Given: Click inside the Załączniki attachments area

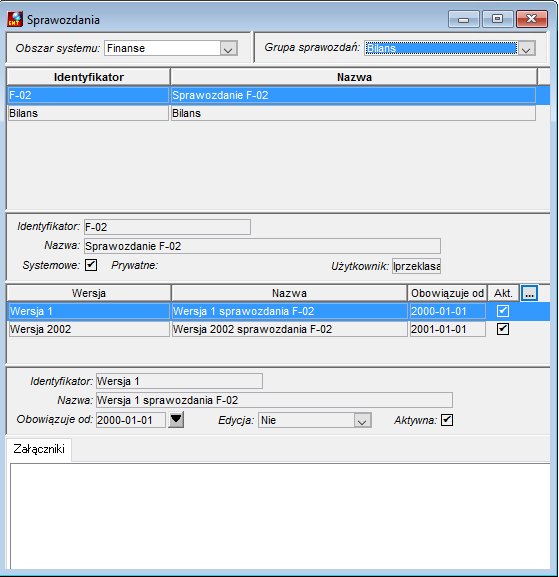Looking at the screenshot, I should pos(280,515).
